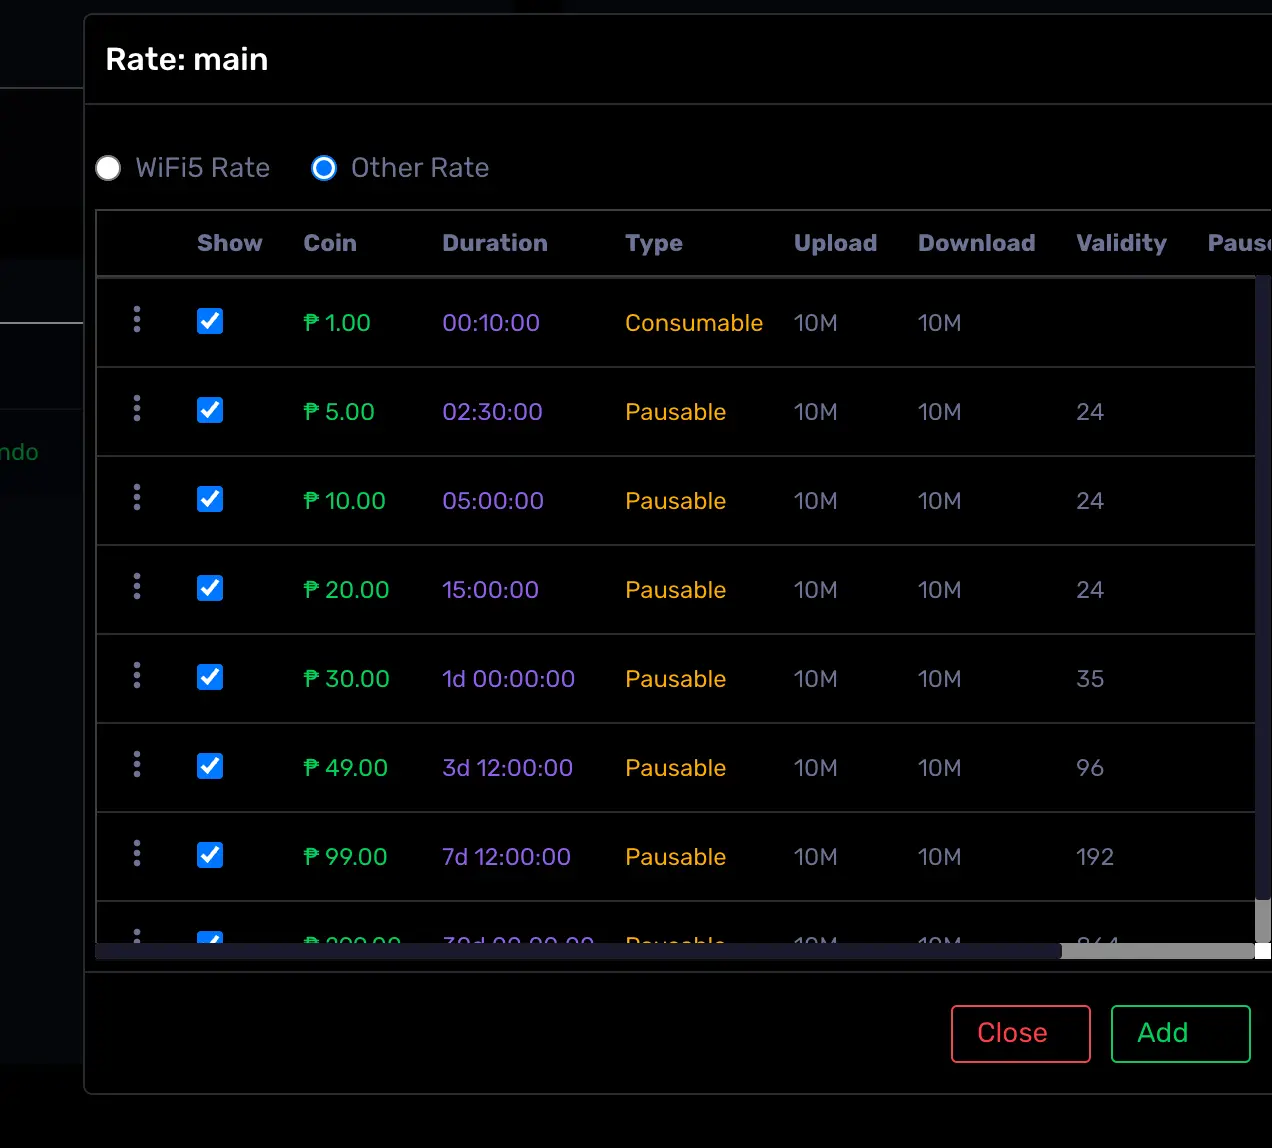Open the options menu for ₱1.00 rate row
Image resolution: width=1272 pixels, height=1148 pixels.
(x=137, y=319)
